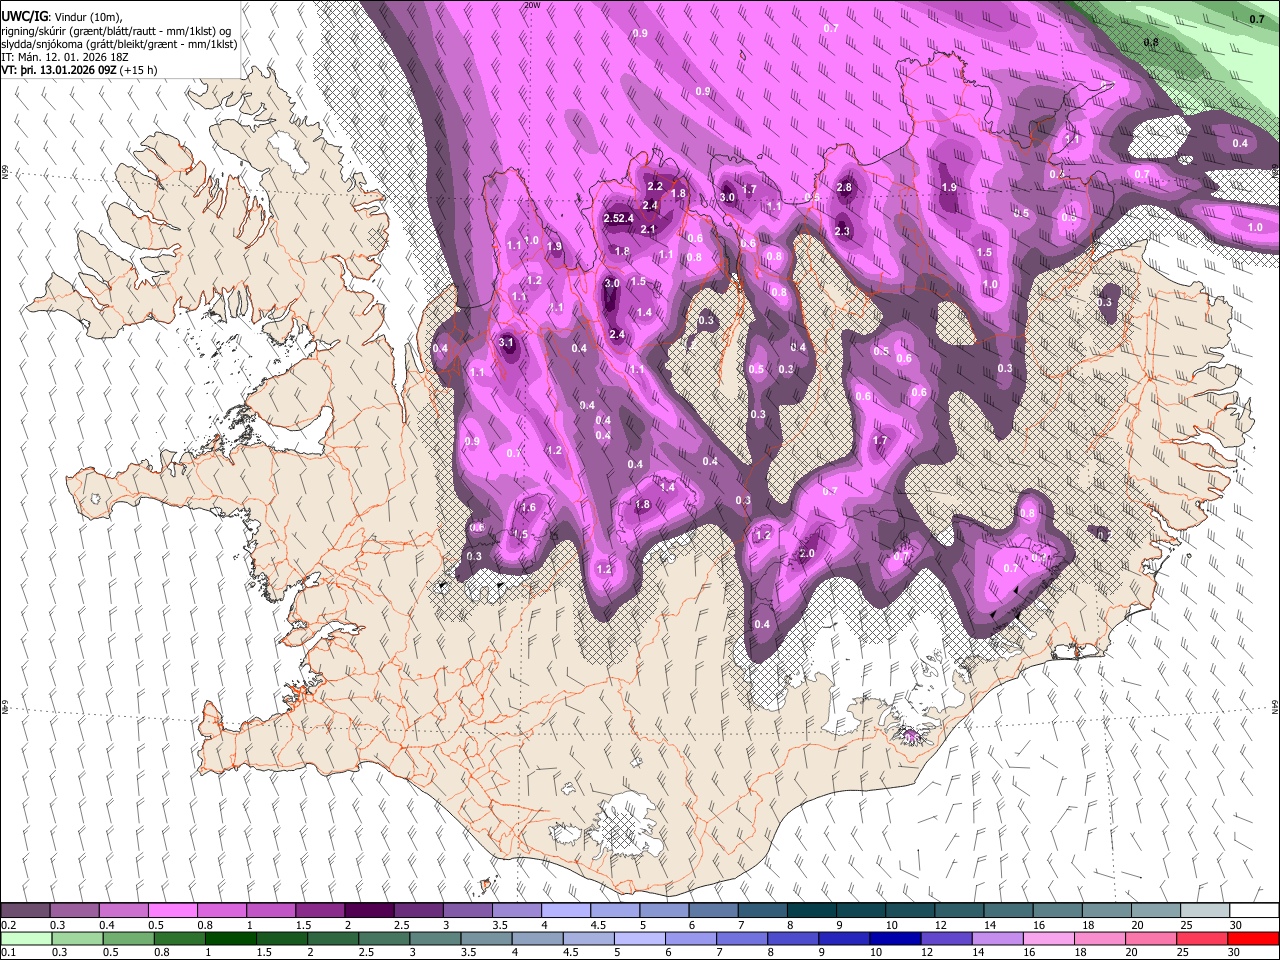1280x960 pixels.
Task: Click the 1.6 snowfall value on the map
Action: (x=528, y=508)
